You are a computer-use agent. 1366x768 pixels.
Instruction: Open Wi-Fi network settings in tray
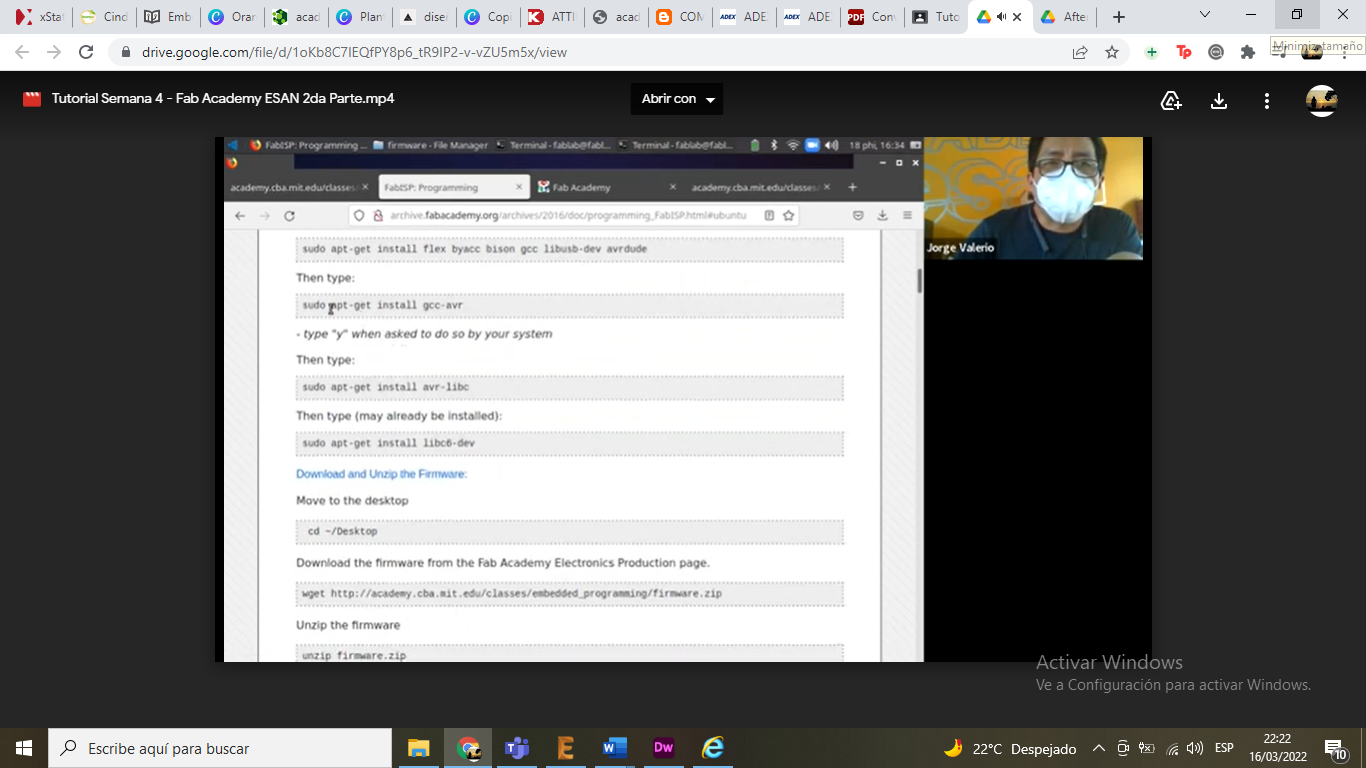tap(1171, 748)
